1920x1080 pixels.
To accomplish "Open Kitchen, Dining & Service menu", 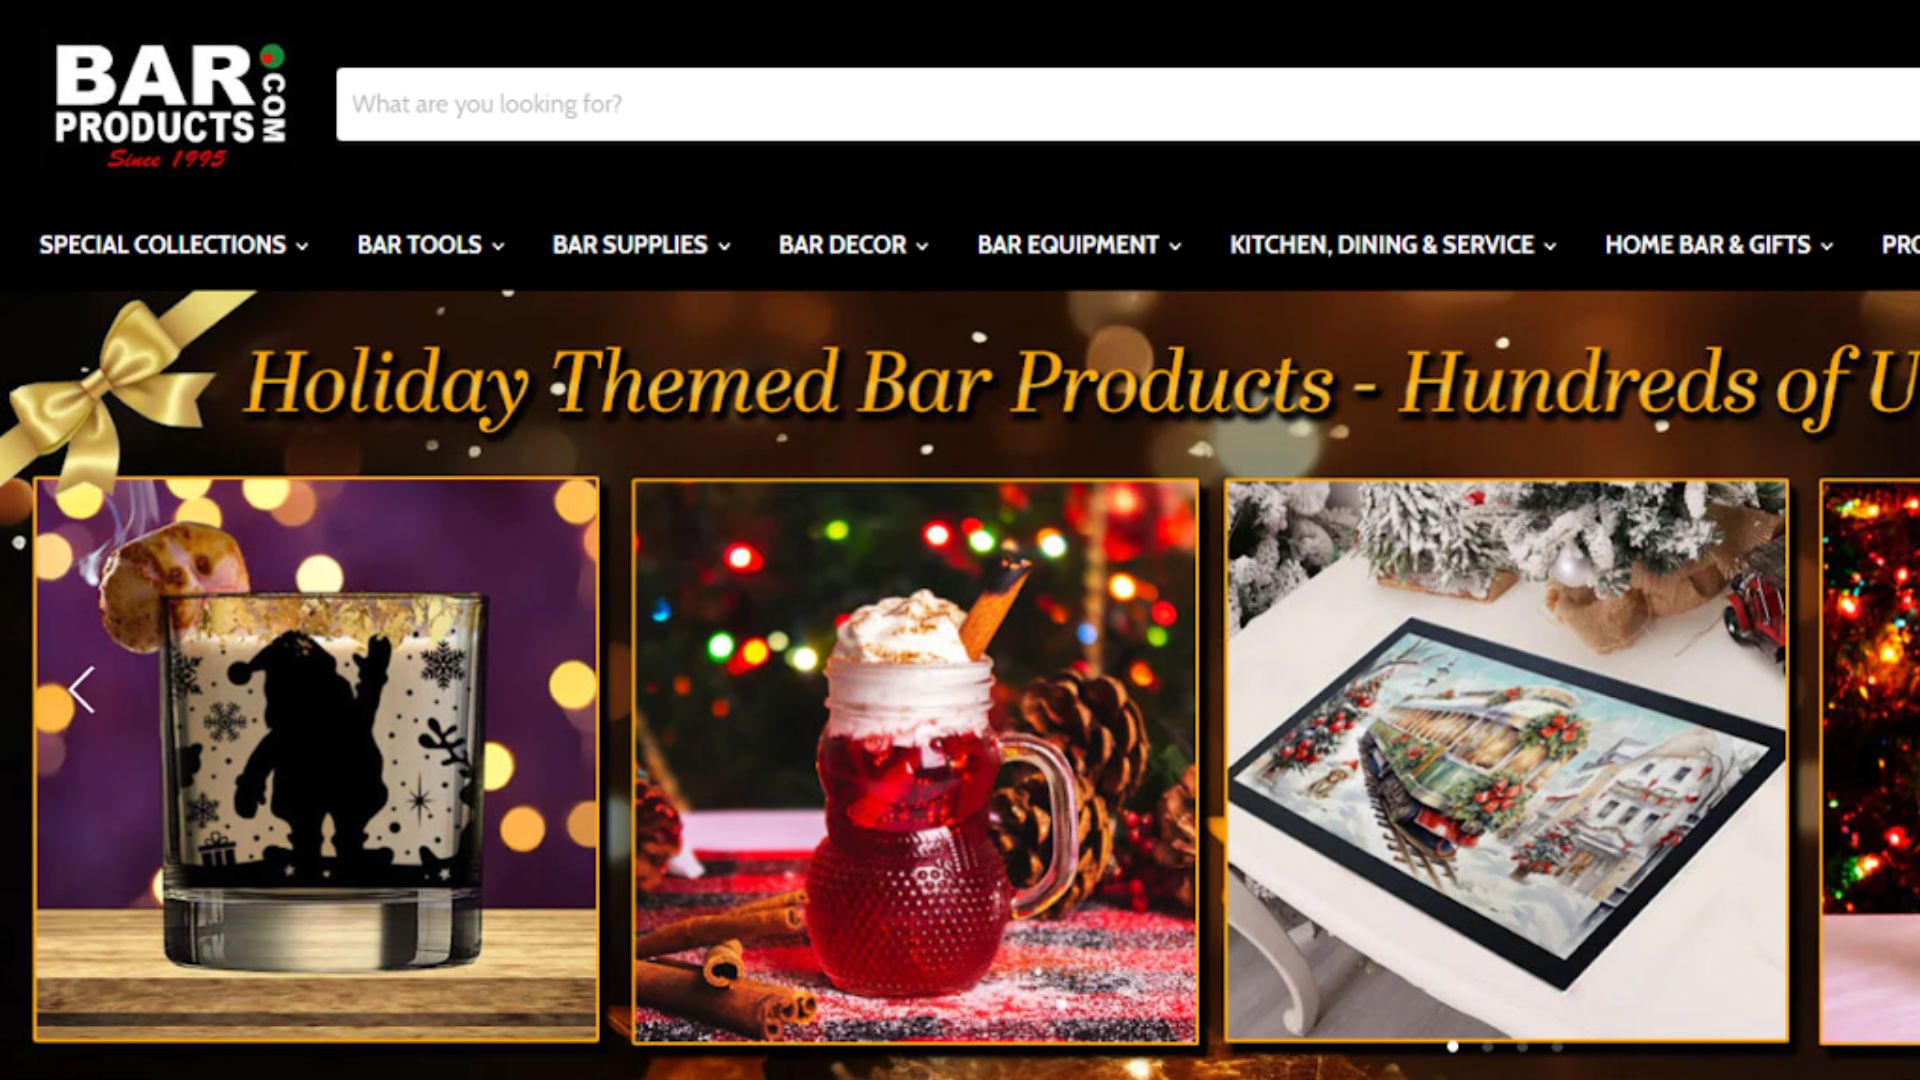I will (x=1392, y=245).
